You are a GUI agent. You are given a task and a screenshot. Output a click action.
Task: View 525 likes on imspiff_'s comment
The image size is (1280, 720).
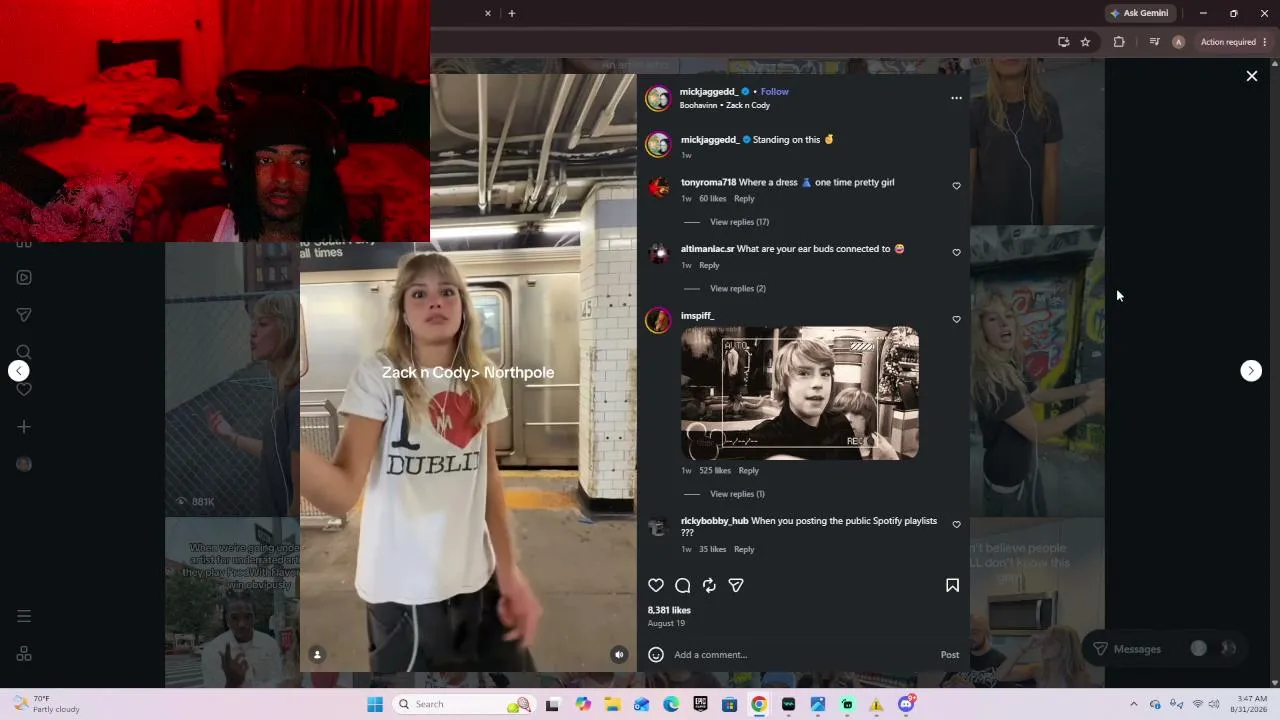[x=715, y=471]
